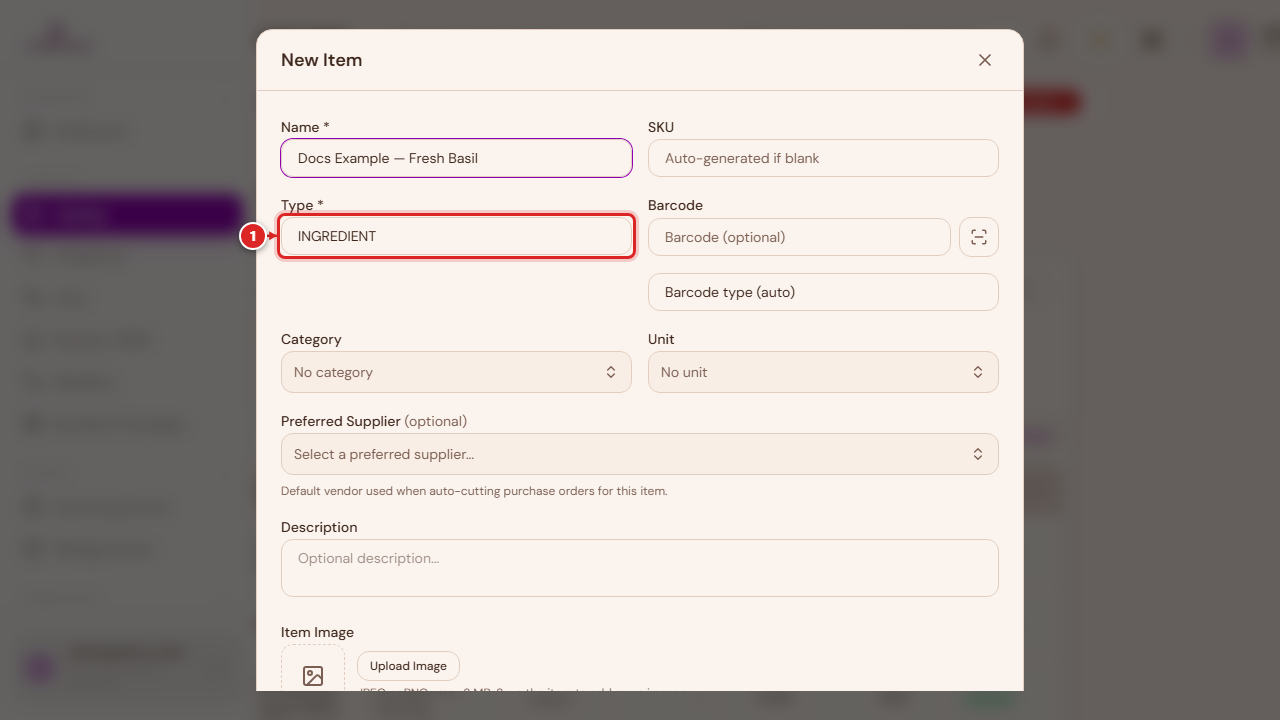Click the Preferred Supplier label

click(x=341, y=421)
